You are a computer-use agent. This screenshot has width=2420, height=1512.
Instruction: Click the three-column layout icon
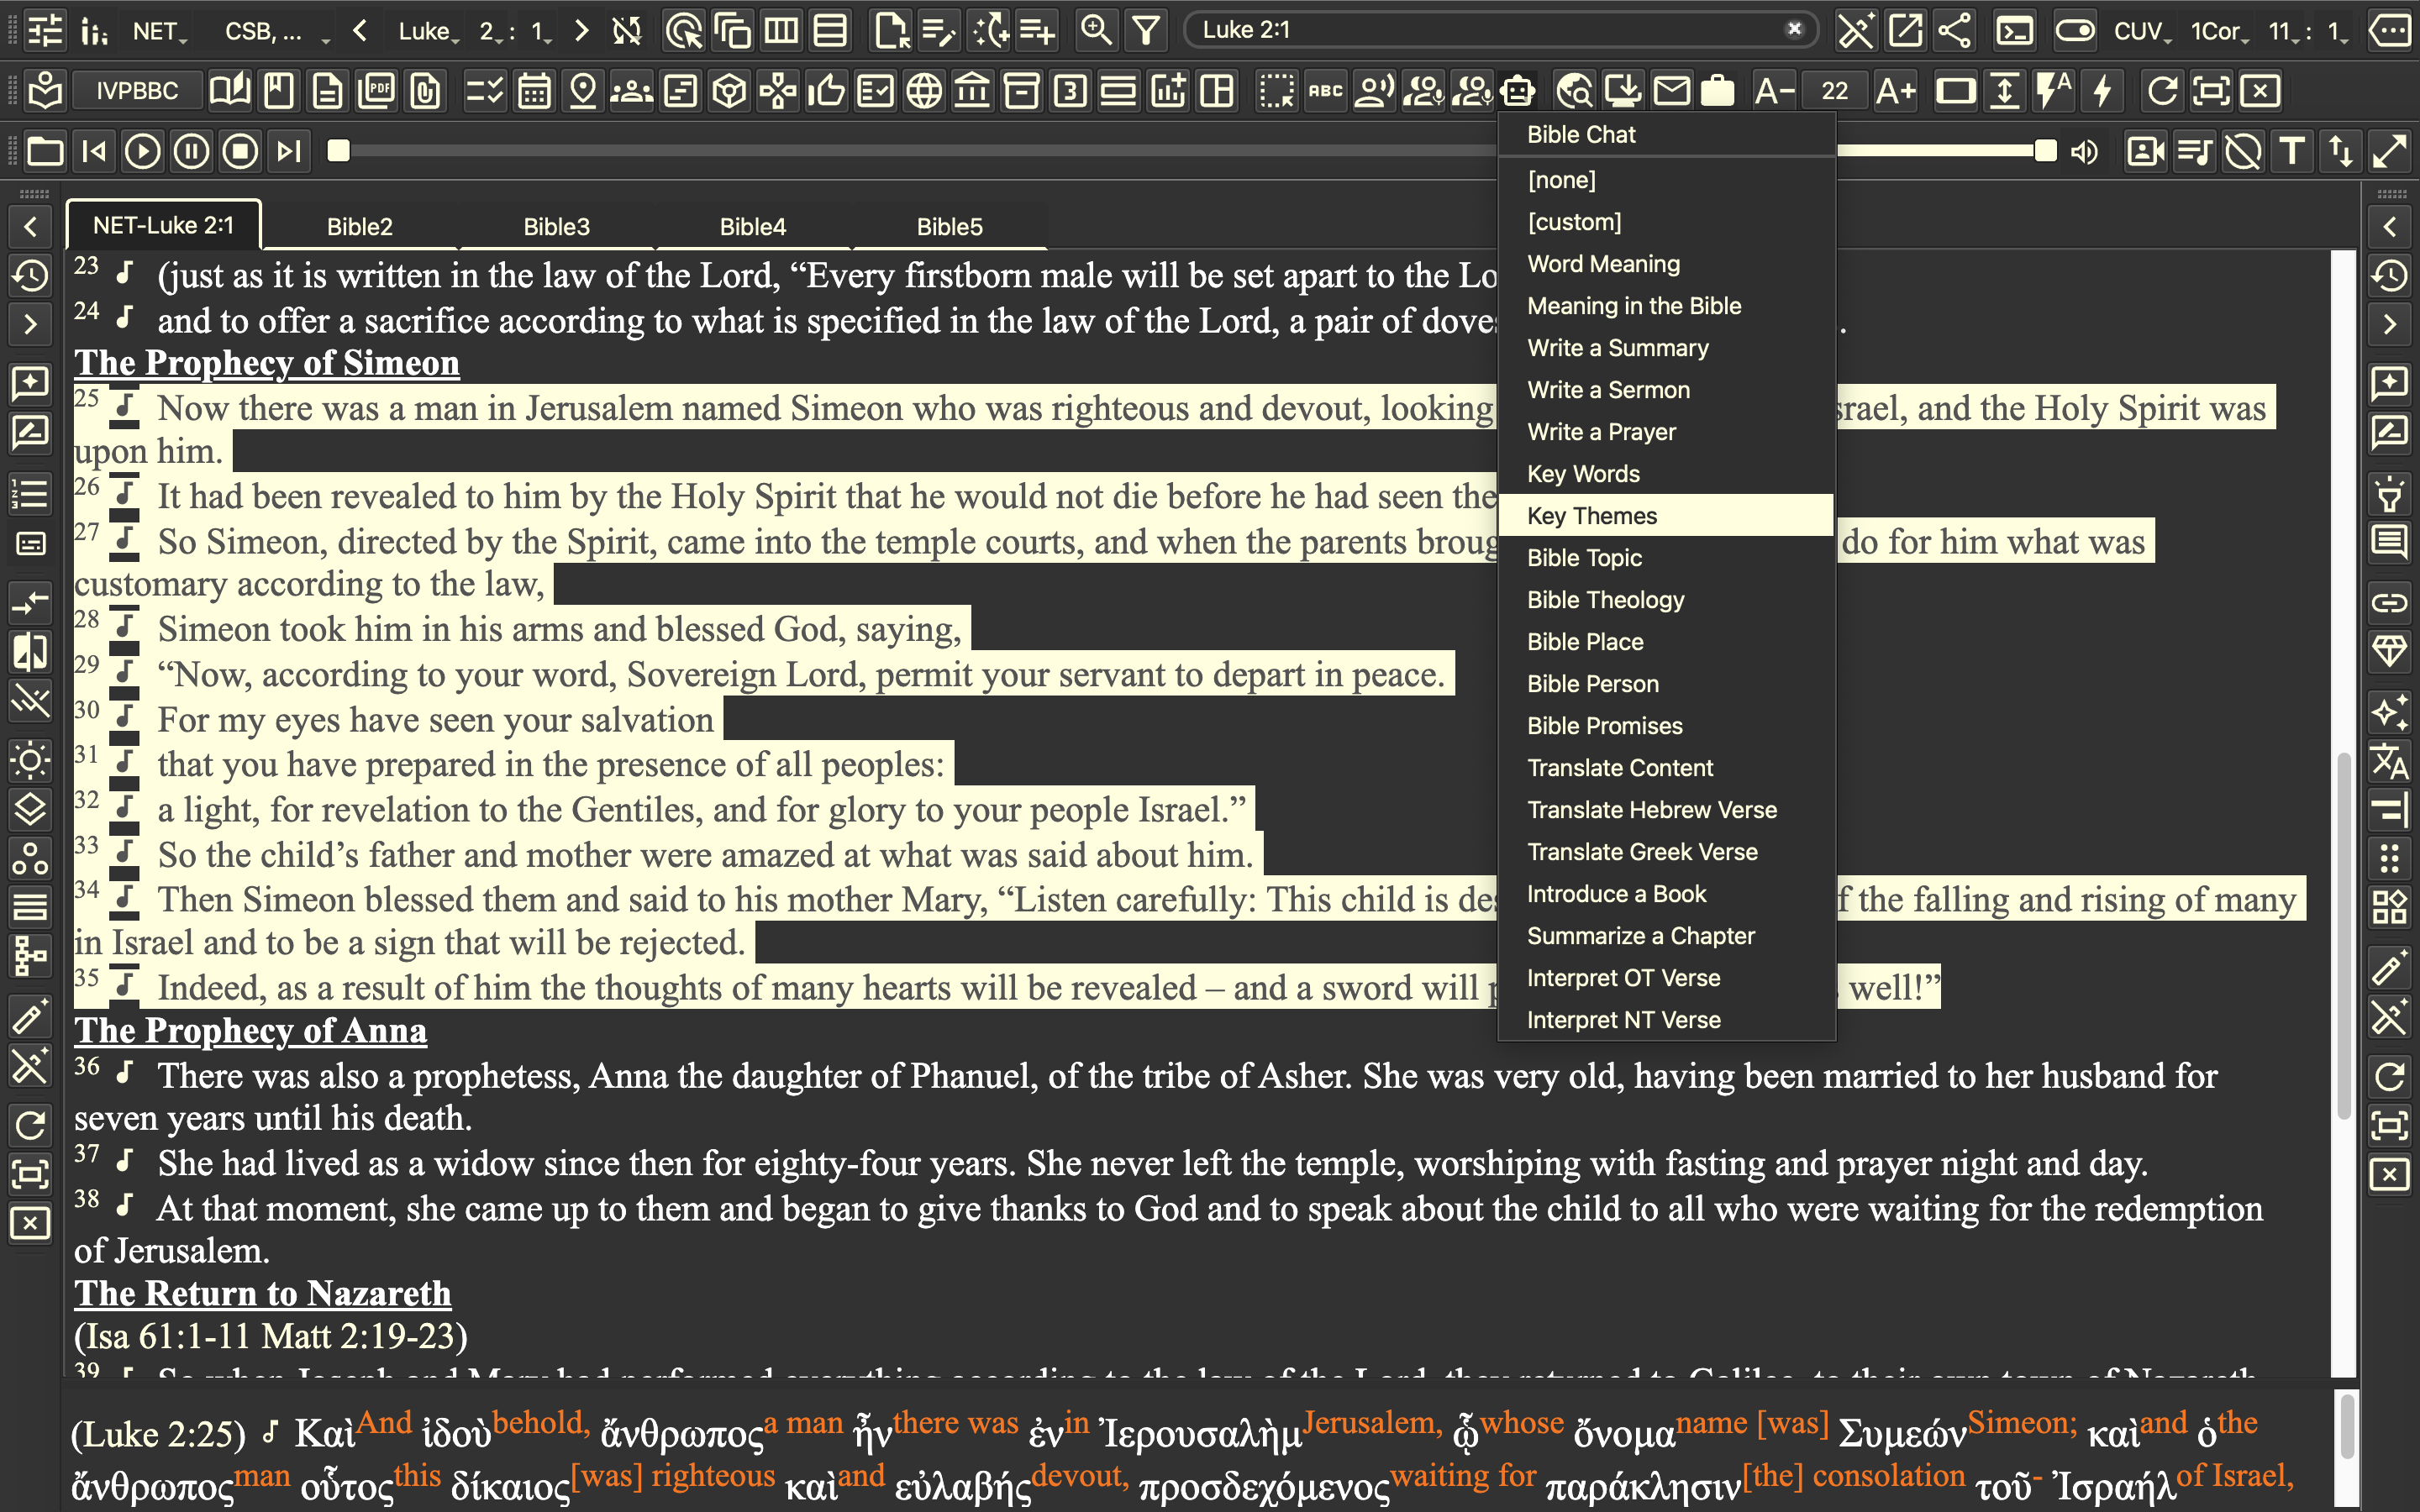tap(781, 31)
